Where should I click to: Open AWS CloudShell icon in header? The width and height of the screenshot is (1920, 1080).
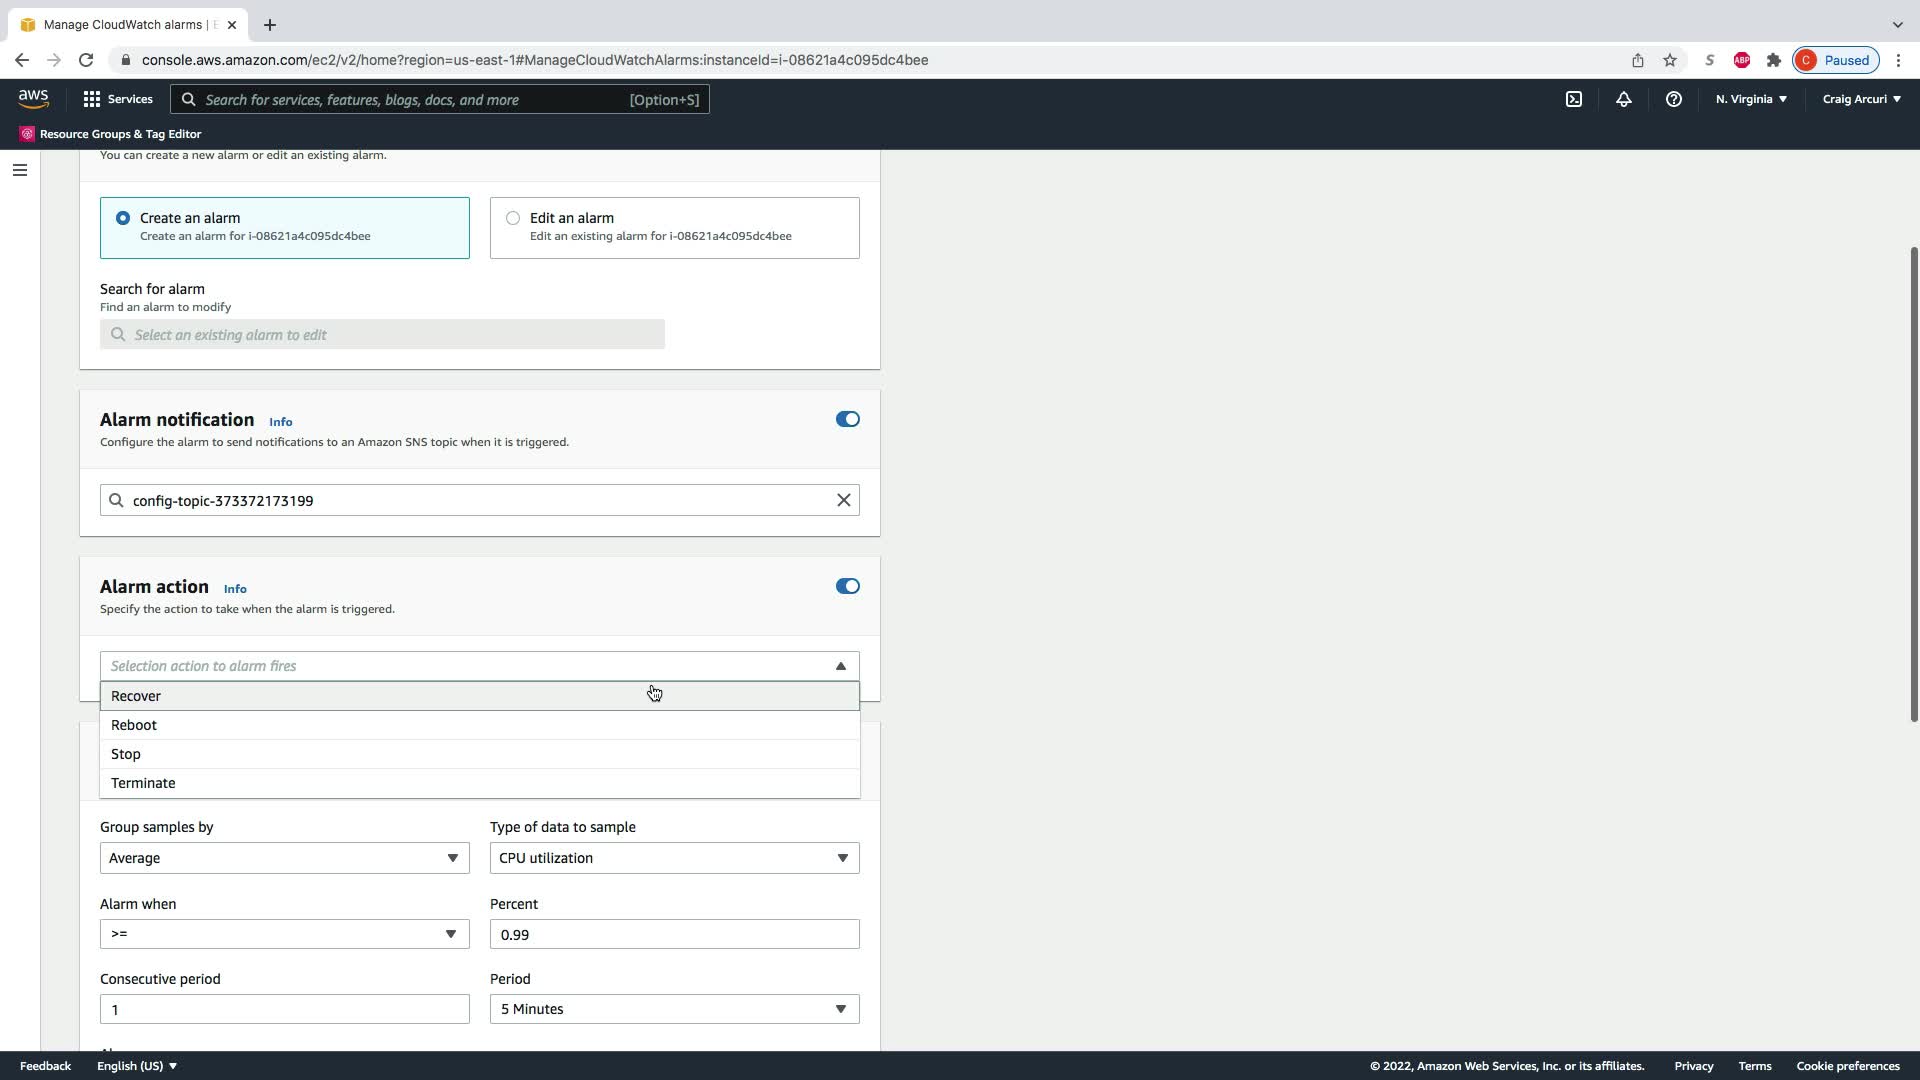coord(1574,99)
